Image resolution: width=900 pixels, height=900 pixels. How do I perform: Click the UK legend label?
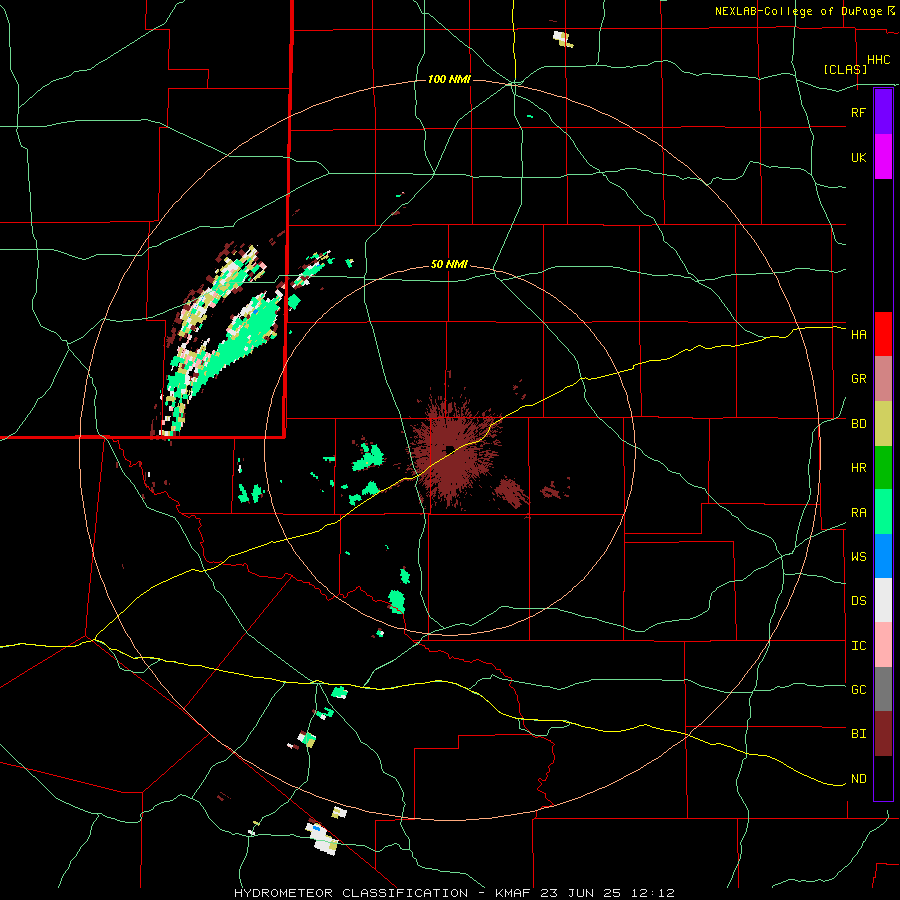coord(858,157)
